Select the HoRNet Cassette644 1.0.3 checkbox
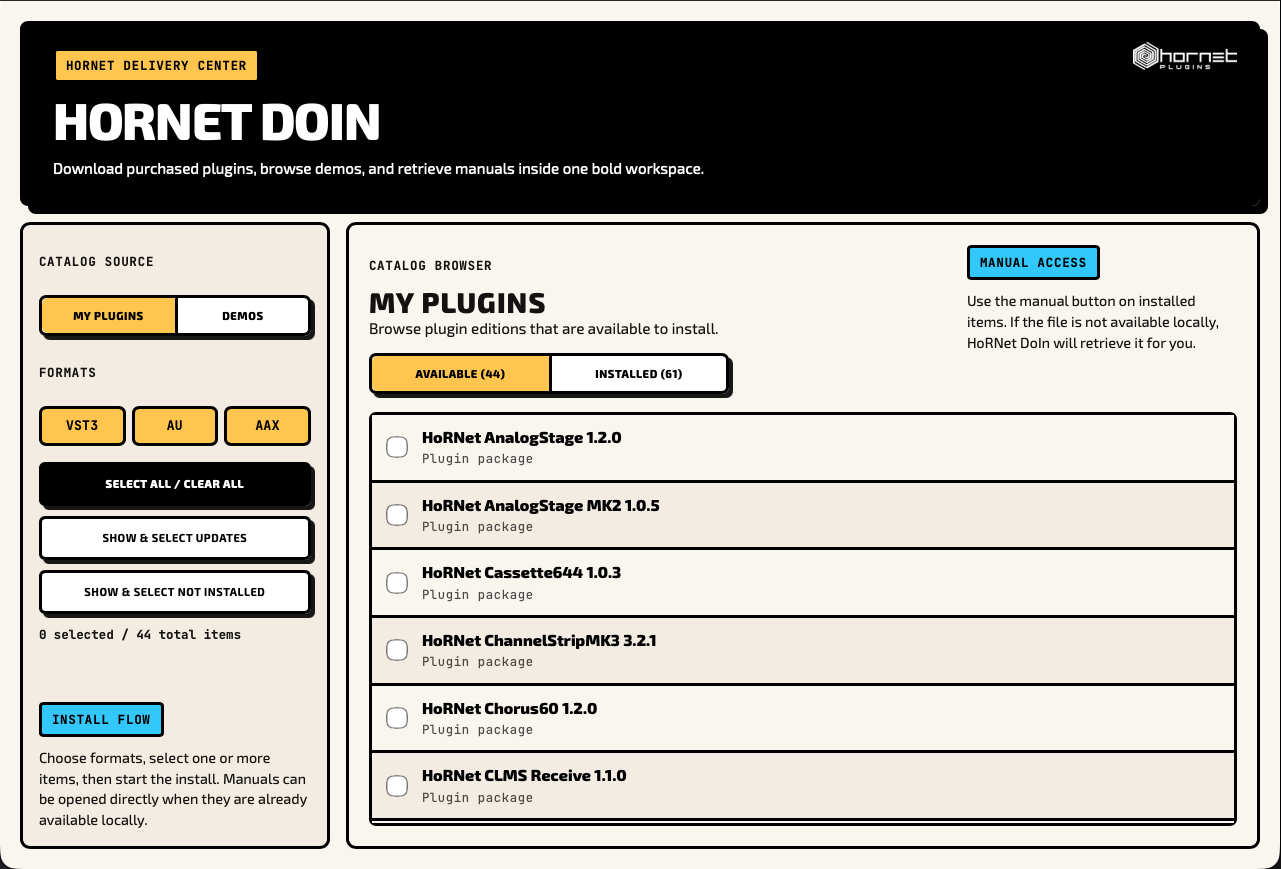 tap(397, 582)
